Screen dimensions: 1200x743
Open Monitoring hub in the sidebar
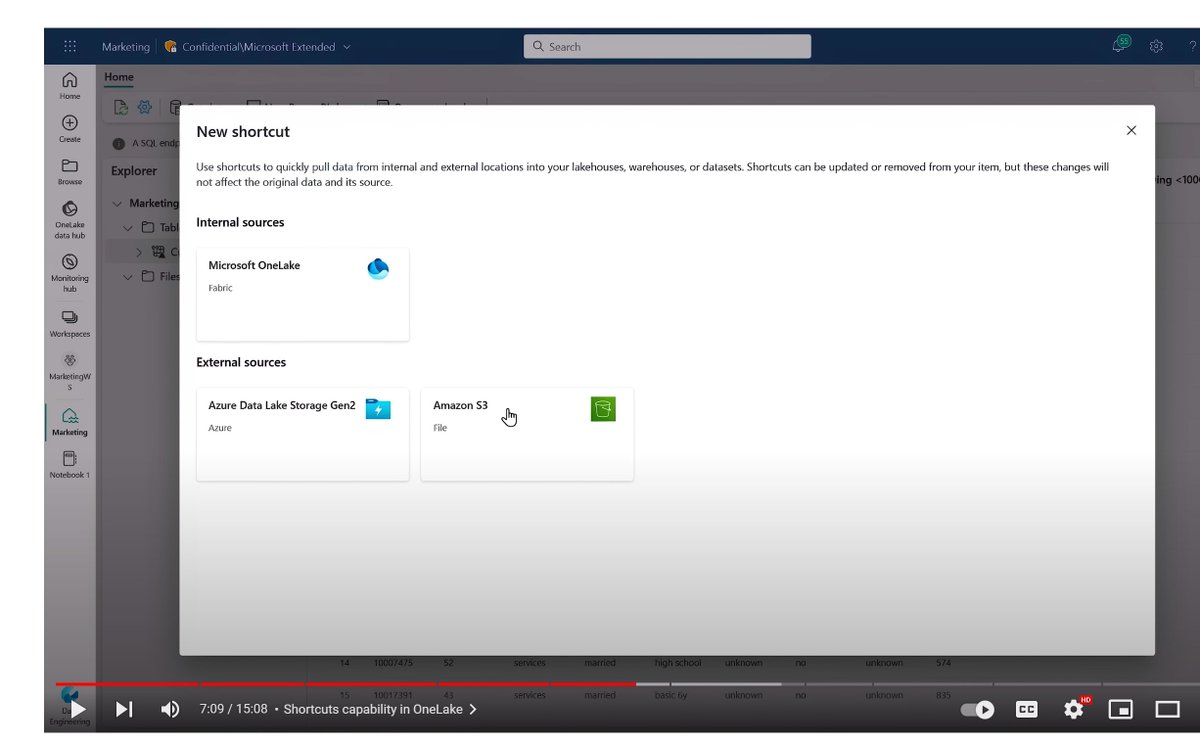(70, 272)
